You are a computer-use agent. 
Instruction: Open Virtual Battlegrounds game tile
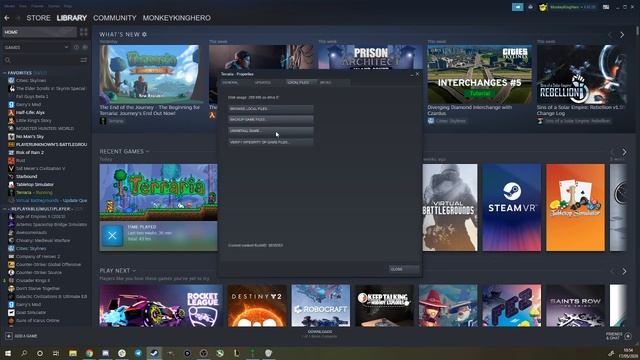[x=450, y=207]
